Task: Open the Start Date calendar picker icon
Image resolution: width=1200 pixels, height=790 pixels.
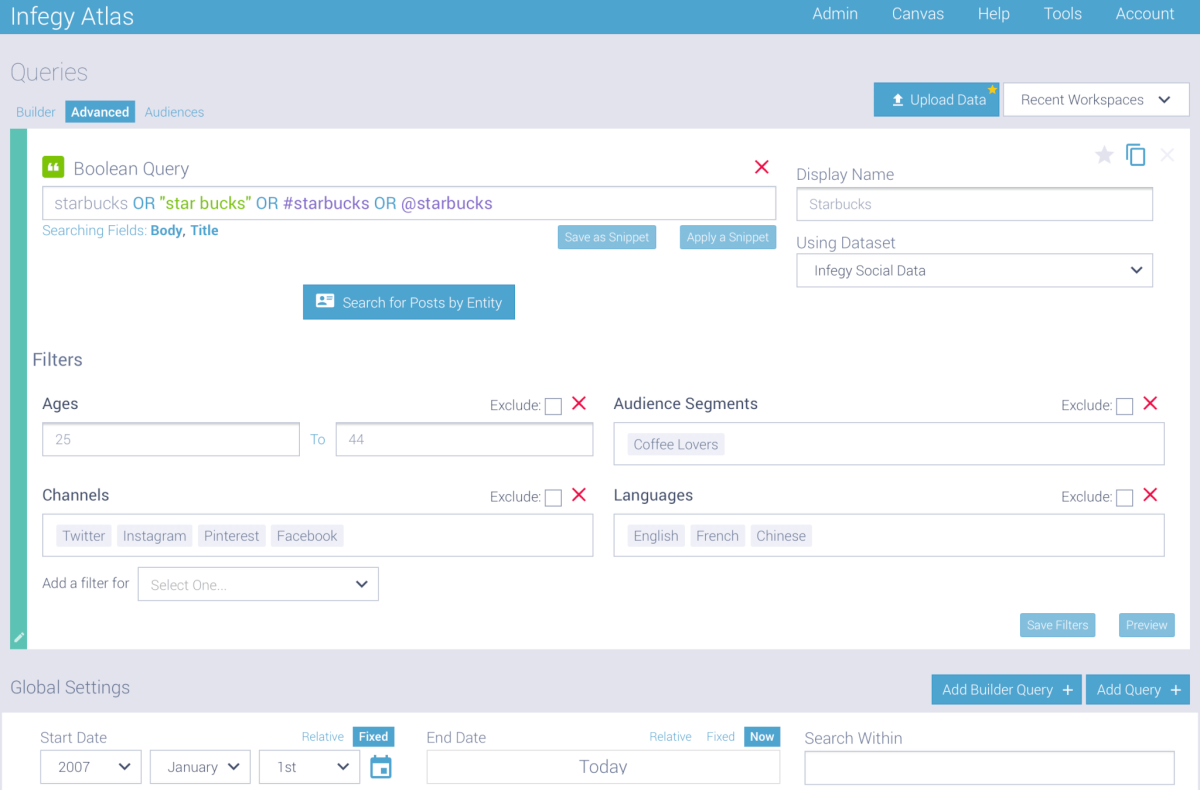Action: (380, 767)
